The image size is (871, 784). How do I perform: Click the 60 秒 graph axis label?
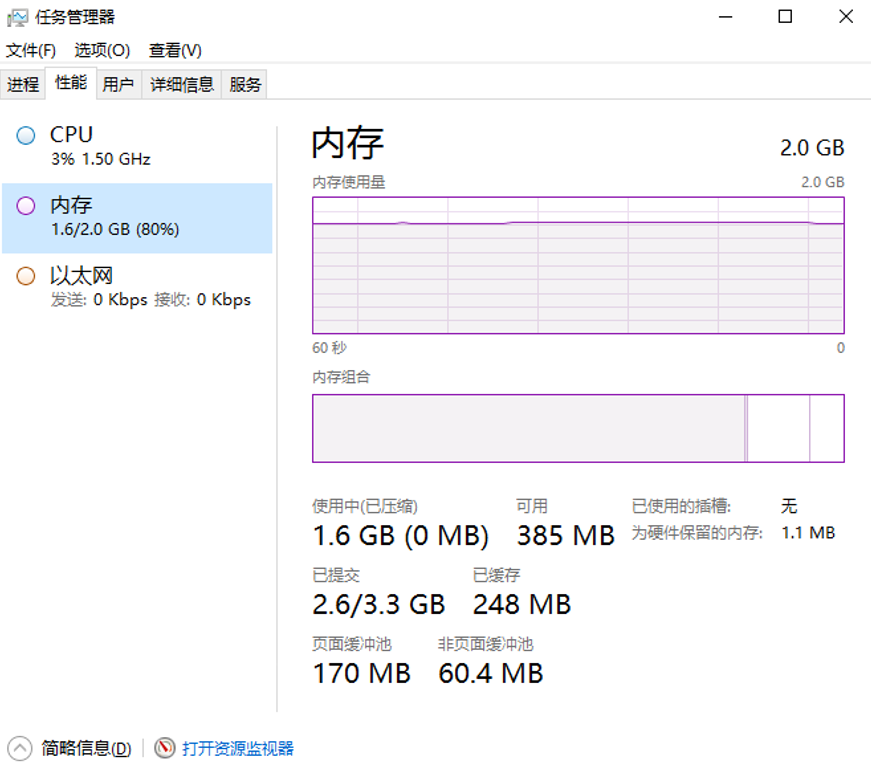[329, 348]
